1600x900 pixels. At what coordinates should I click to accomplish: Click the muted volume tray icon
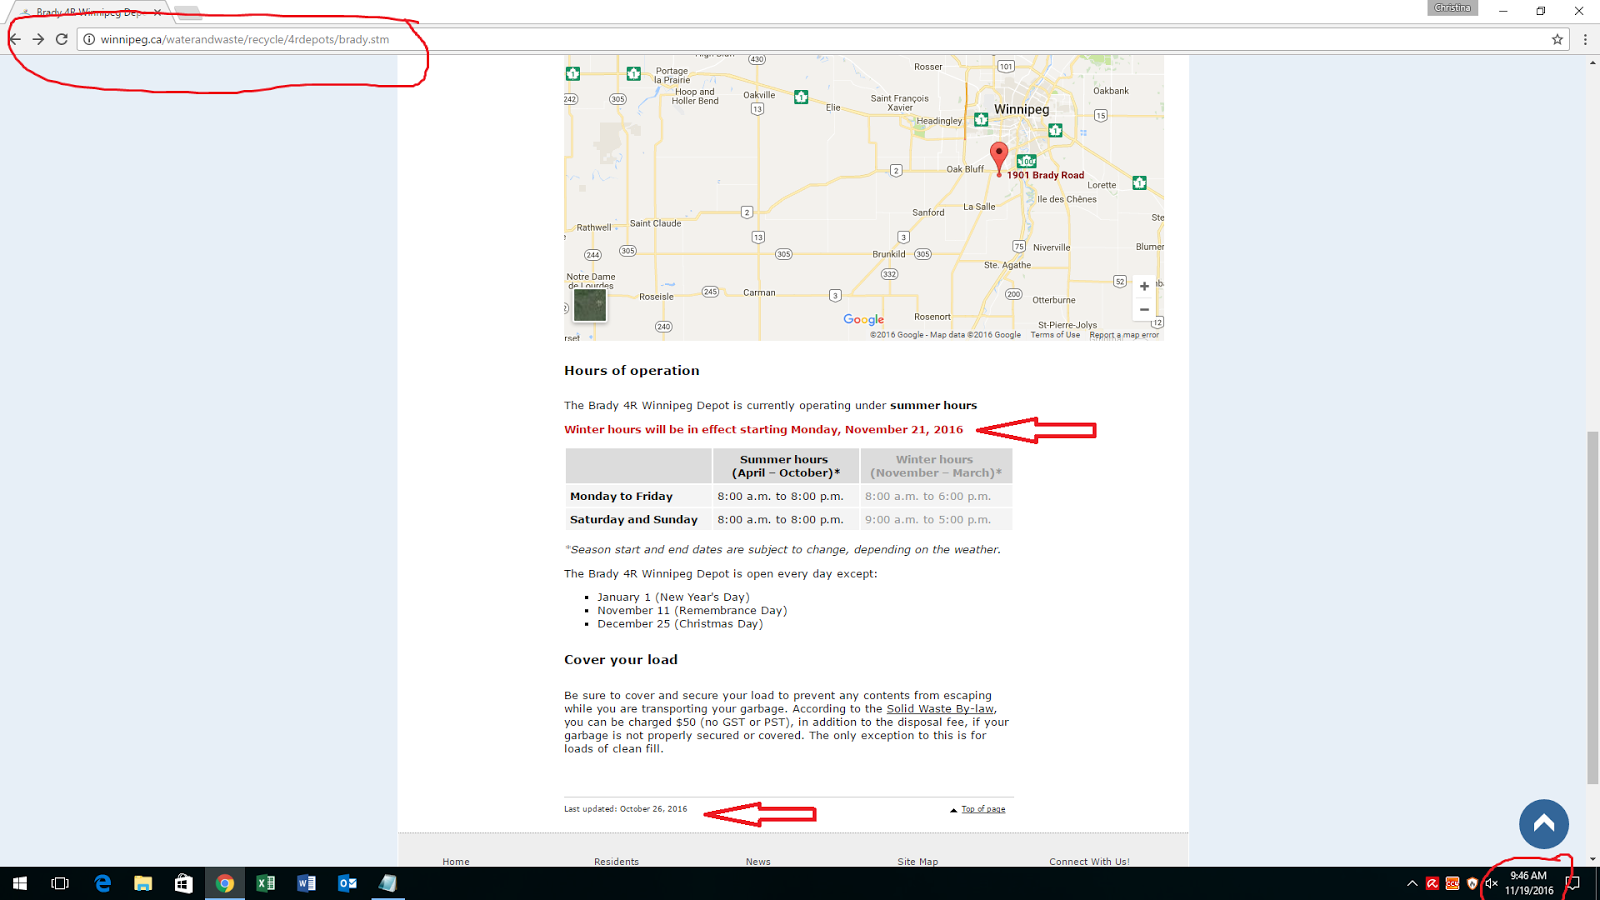(x=1491, y=883)
